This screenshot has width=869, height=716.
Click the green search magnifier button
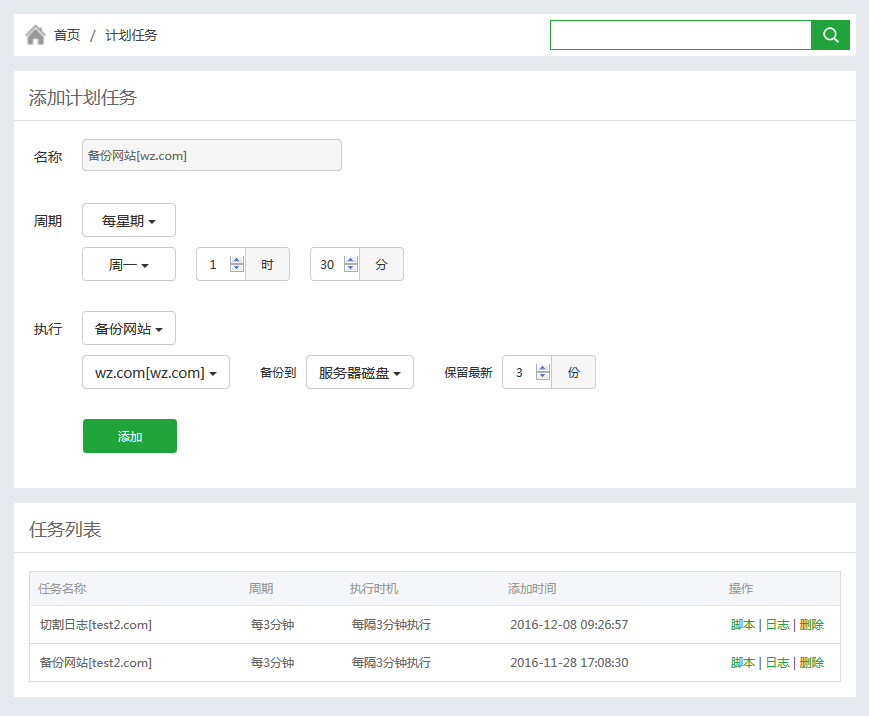coord(830,35)
